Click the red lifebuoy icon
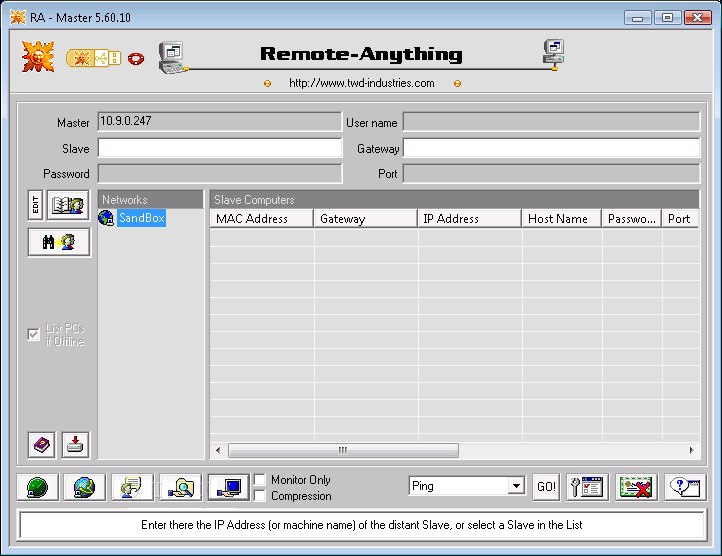 pos(136,59)
